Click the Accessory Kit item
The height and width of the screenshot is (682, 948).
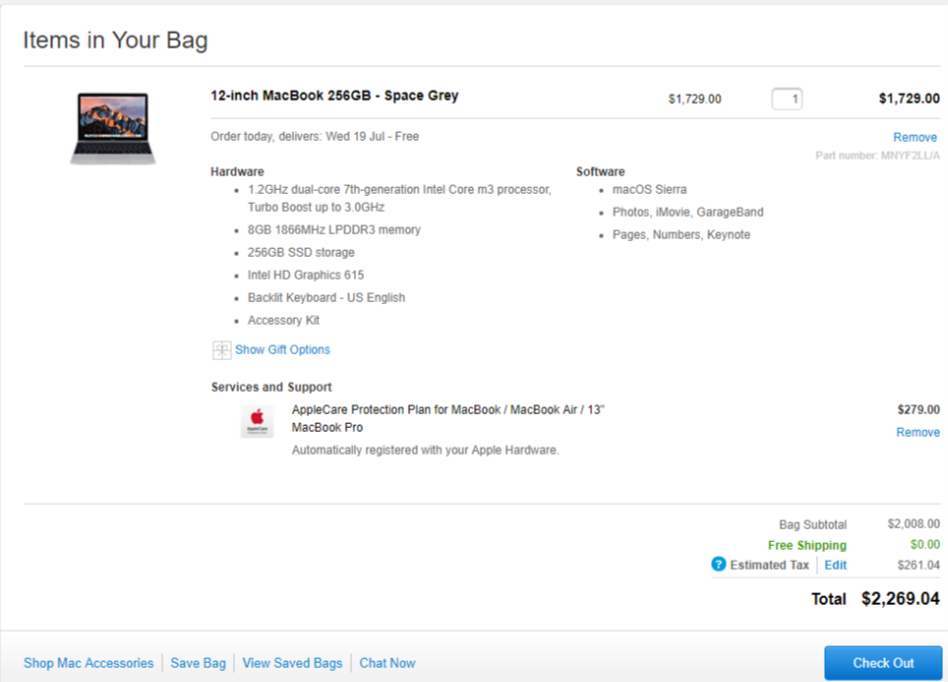click(x=284, y=320)
